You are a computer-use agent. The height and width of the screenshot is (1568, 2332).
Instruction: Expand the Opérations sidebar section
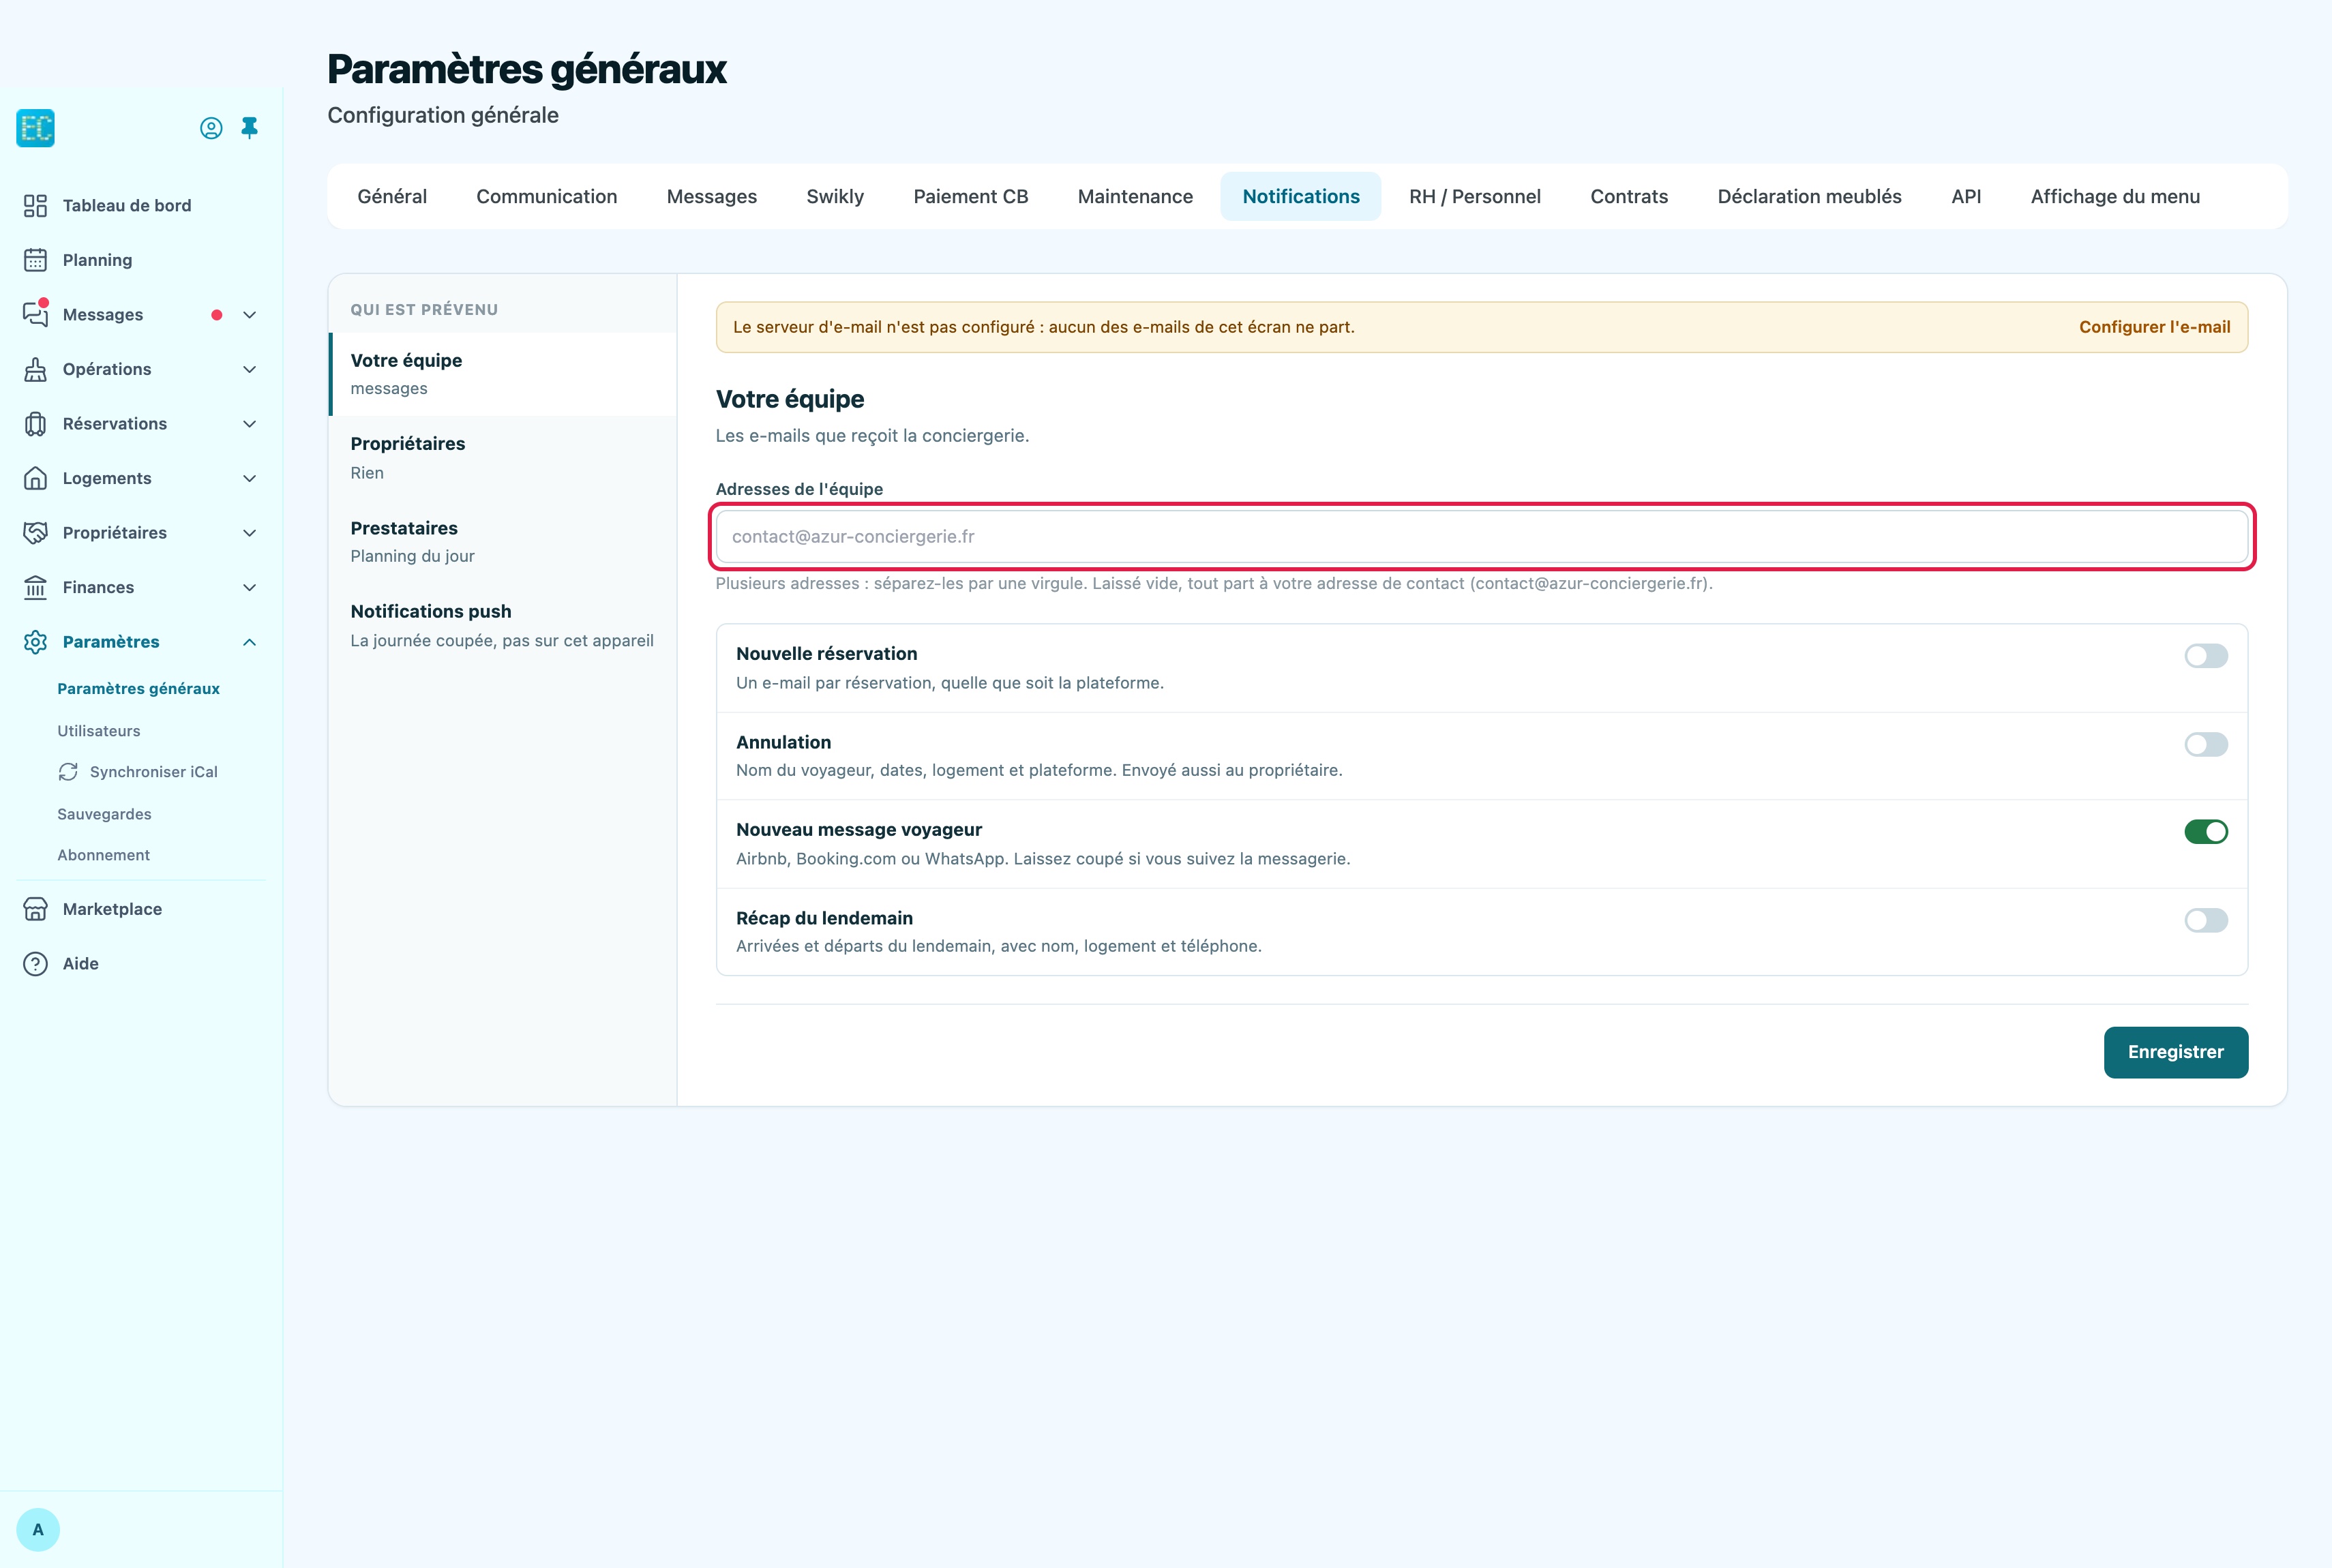250,369
